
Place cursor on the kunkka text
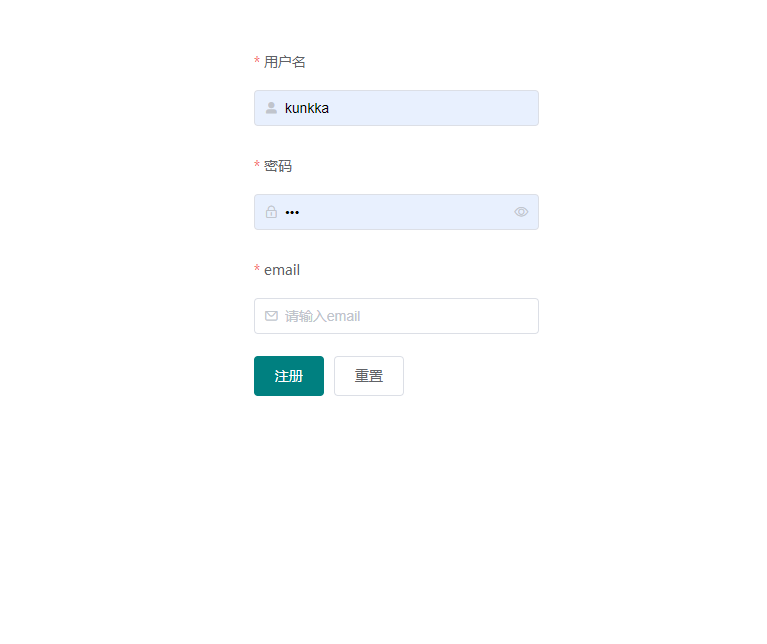coord(307,108)
